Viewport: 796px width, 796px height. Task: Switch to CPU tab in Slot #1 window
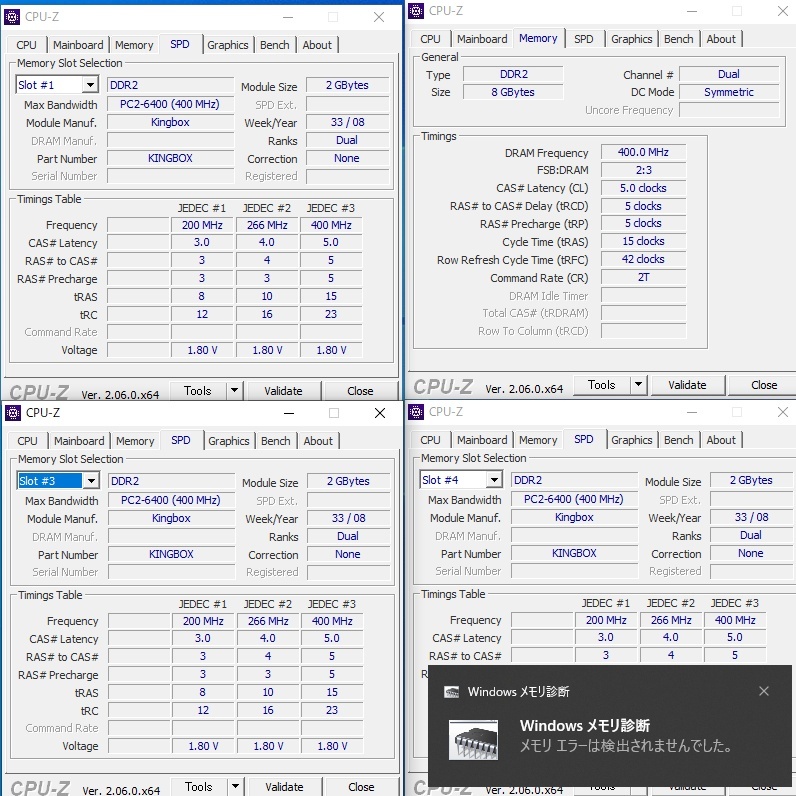pyautogui.click(x=26, y=45)
